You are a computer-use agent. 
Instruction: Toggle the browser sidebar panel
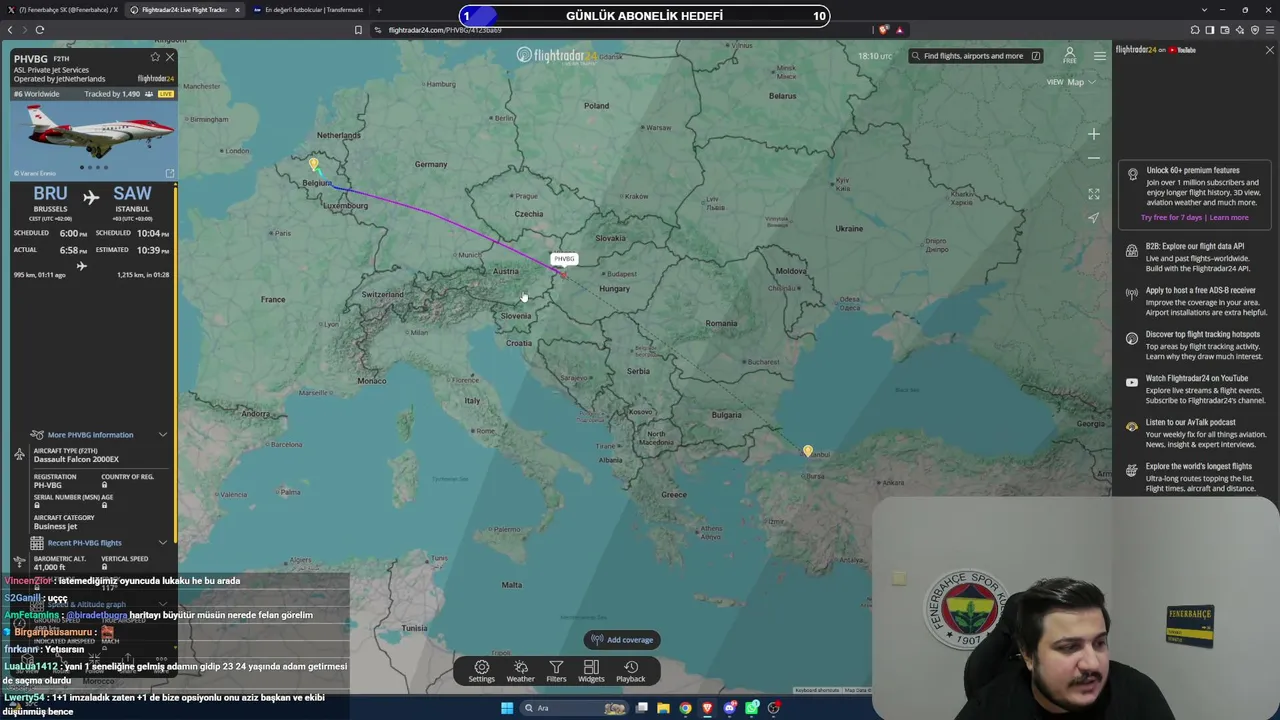pos(1210,30)
